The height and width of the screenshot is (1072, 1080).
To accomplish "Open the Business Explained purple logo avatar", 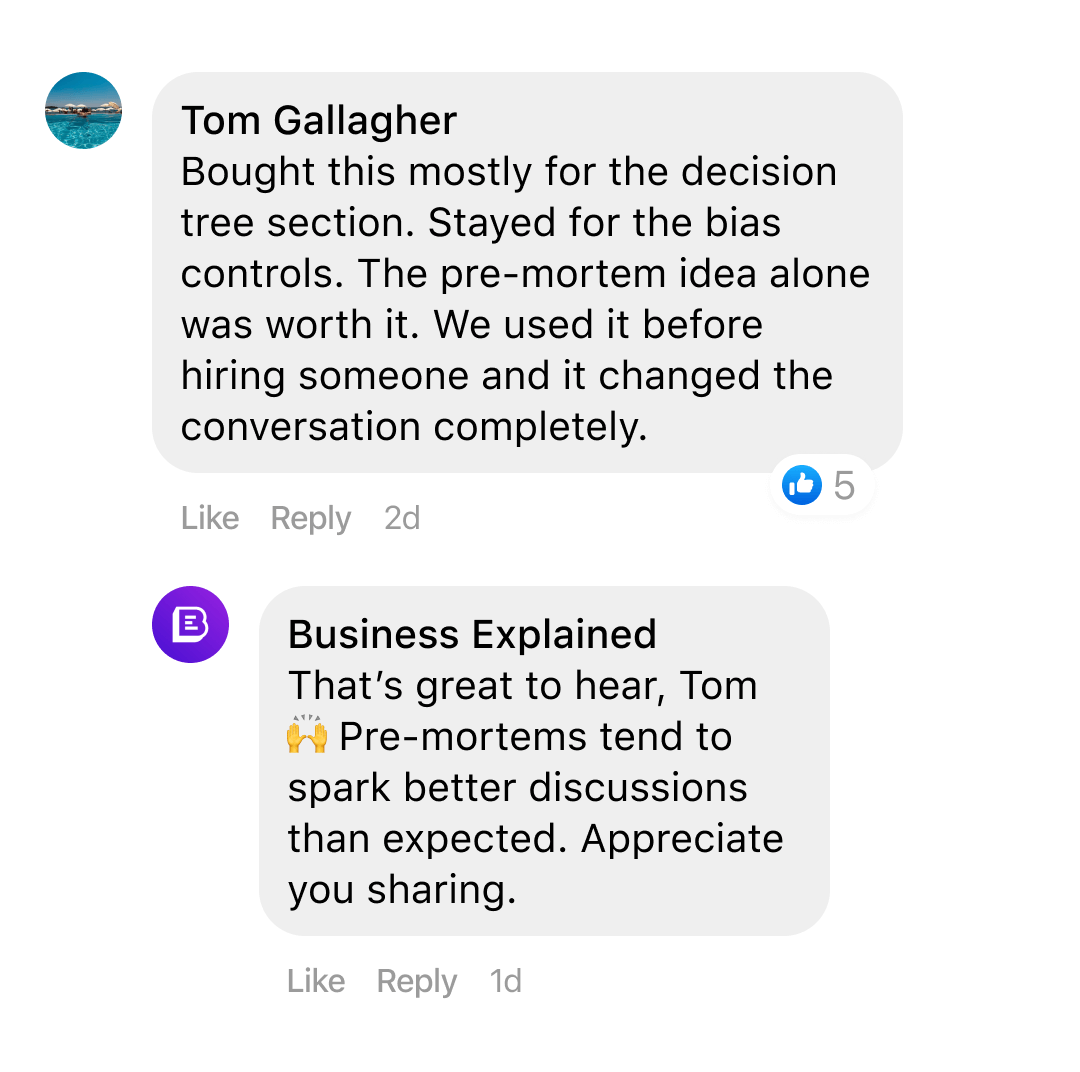I will pos(190,625).
